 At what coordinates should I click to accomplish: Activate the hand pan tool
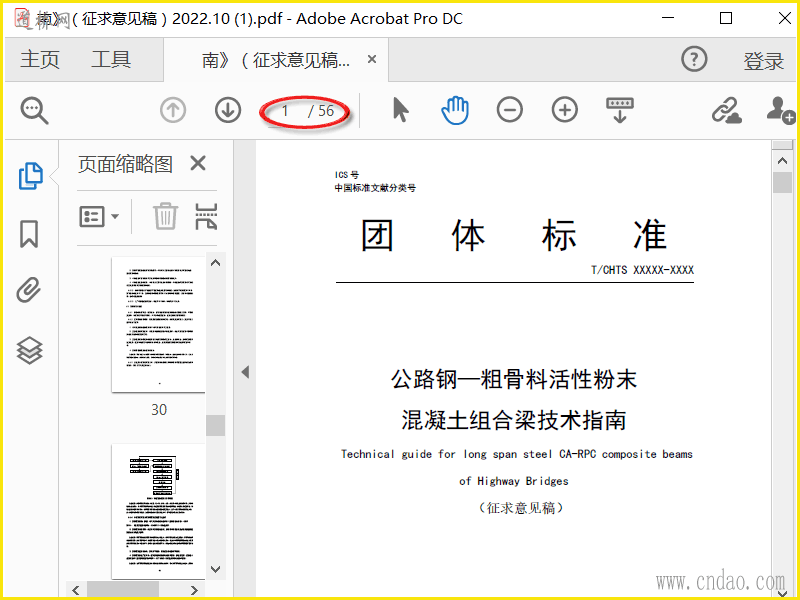(455, 110)
